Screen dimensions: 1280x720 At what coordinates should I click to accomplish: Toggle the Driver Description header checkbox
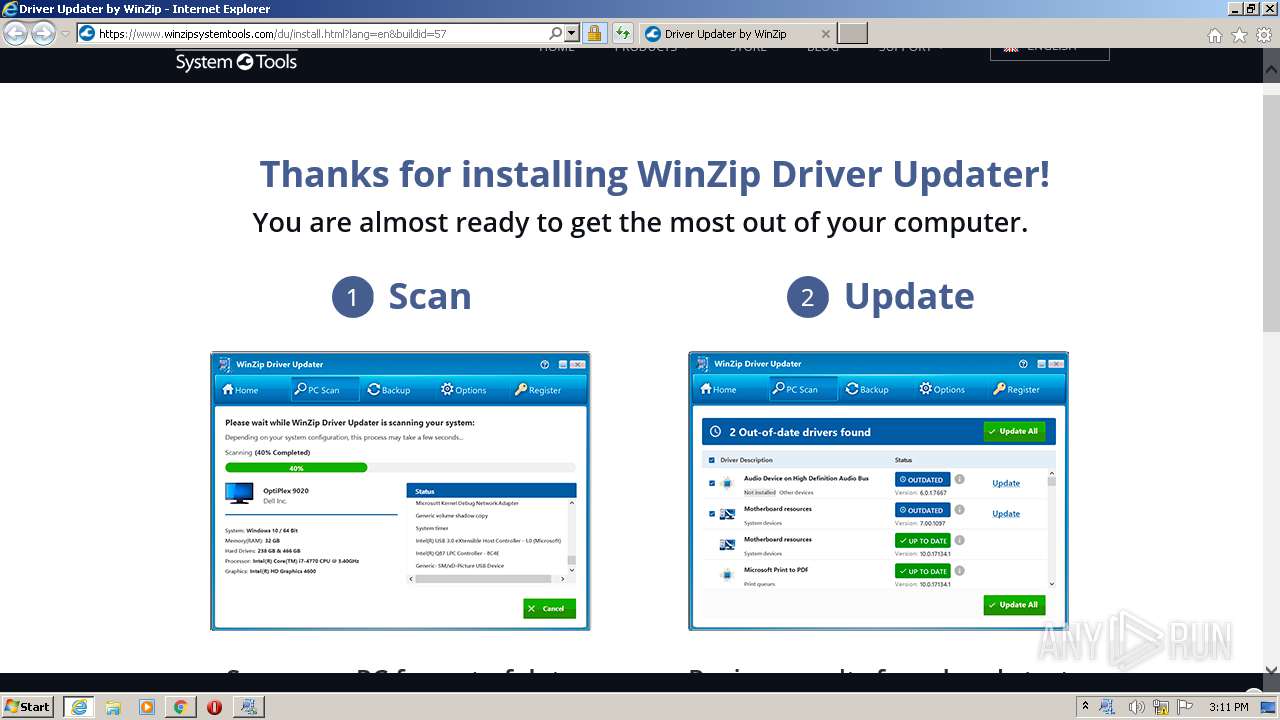click(712, 460)
